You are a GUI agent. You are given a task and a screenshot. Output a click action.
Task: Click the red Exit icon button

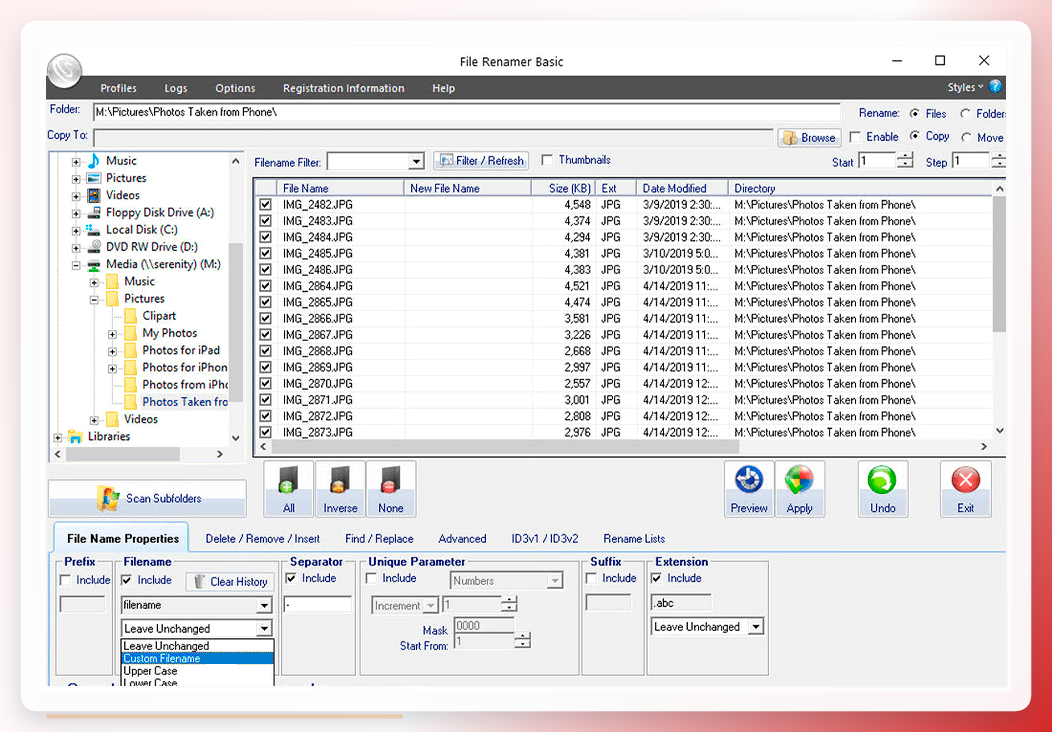coord(965,488)
